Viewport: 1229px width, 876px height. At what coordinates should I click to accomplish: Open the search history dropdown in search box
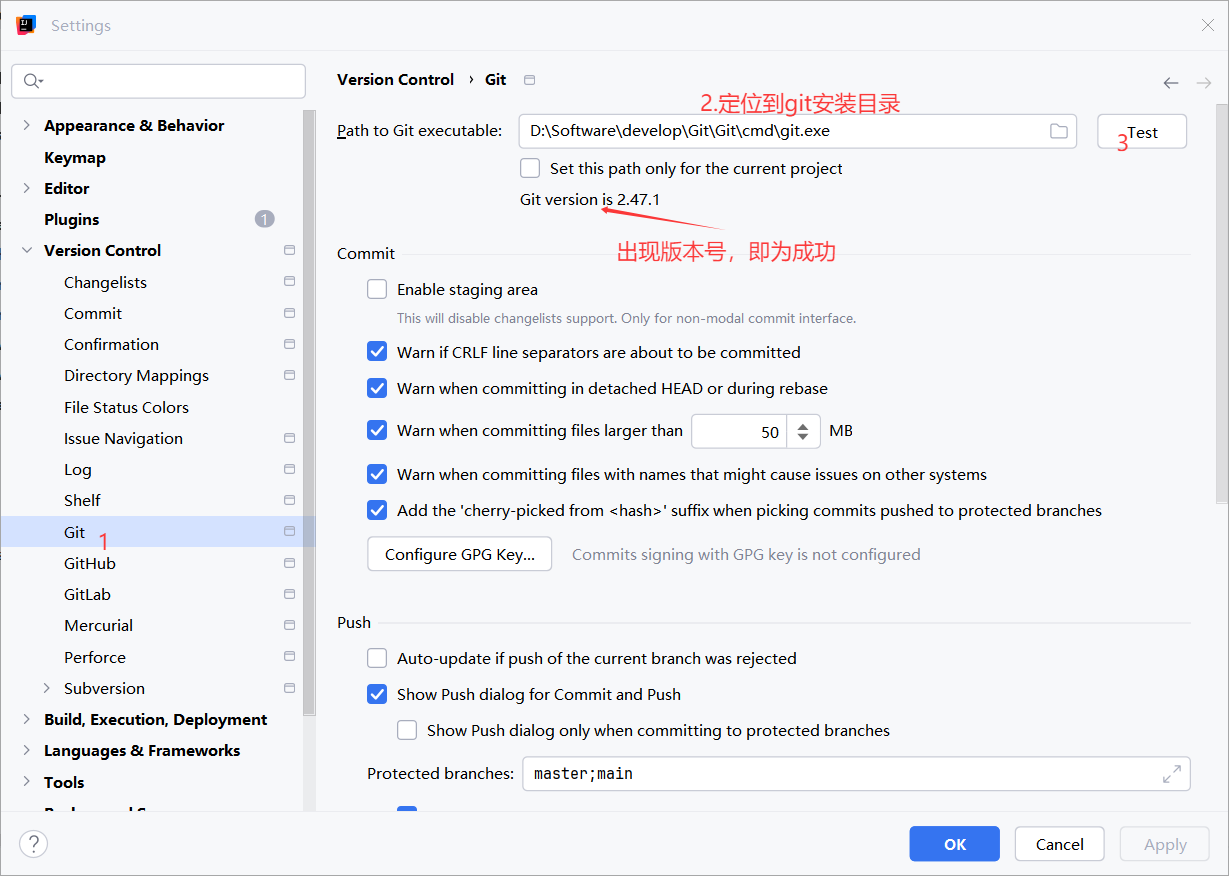click(x=42, y=82)
